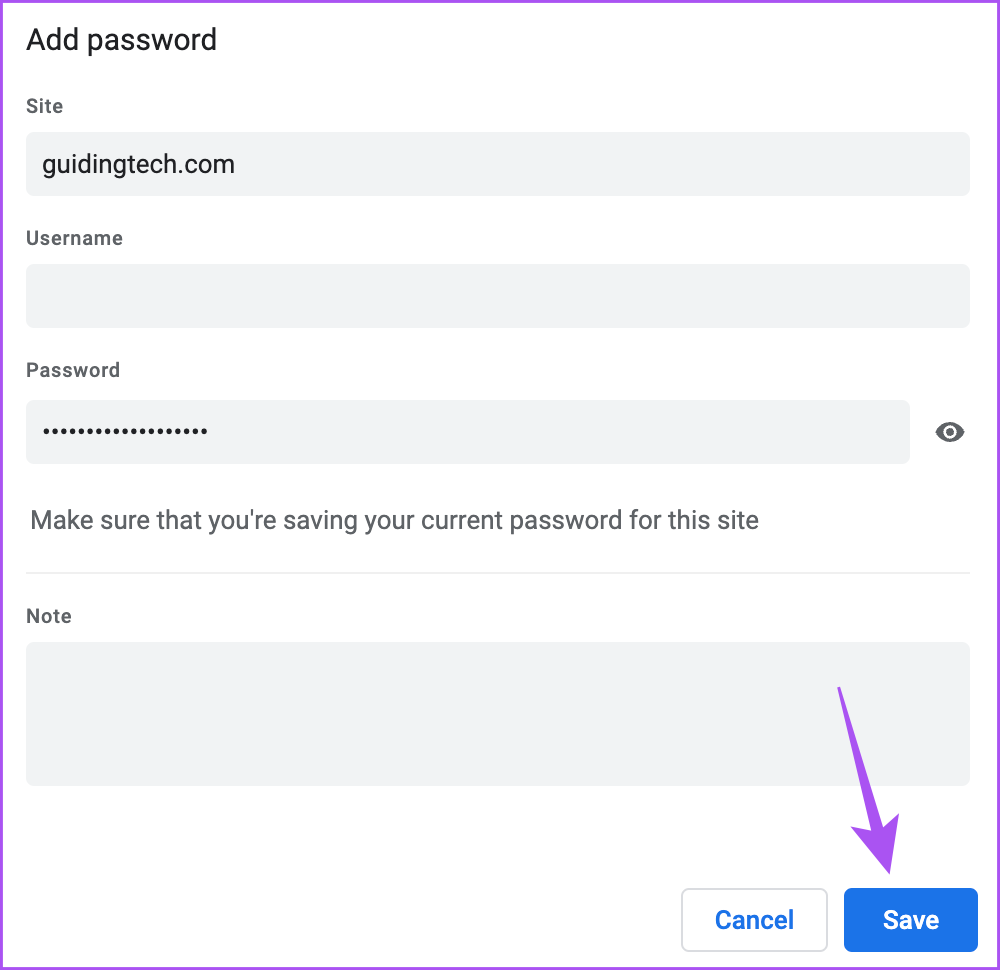Select the current password warning message
The width and height of the screenshot is (1000, 970).
tap(395, 520)
